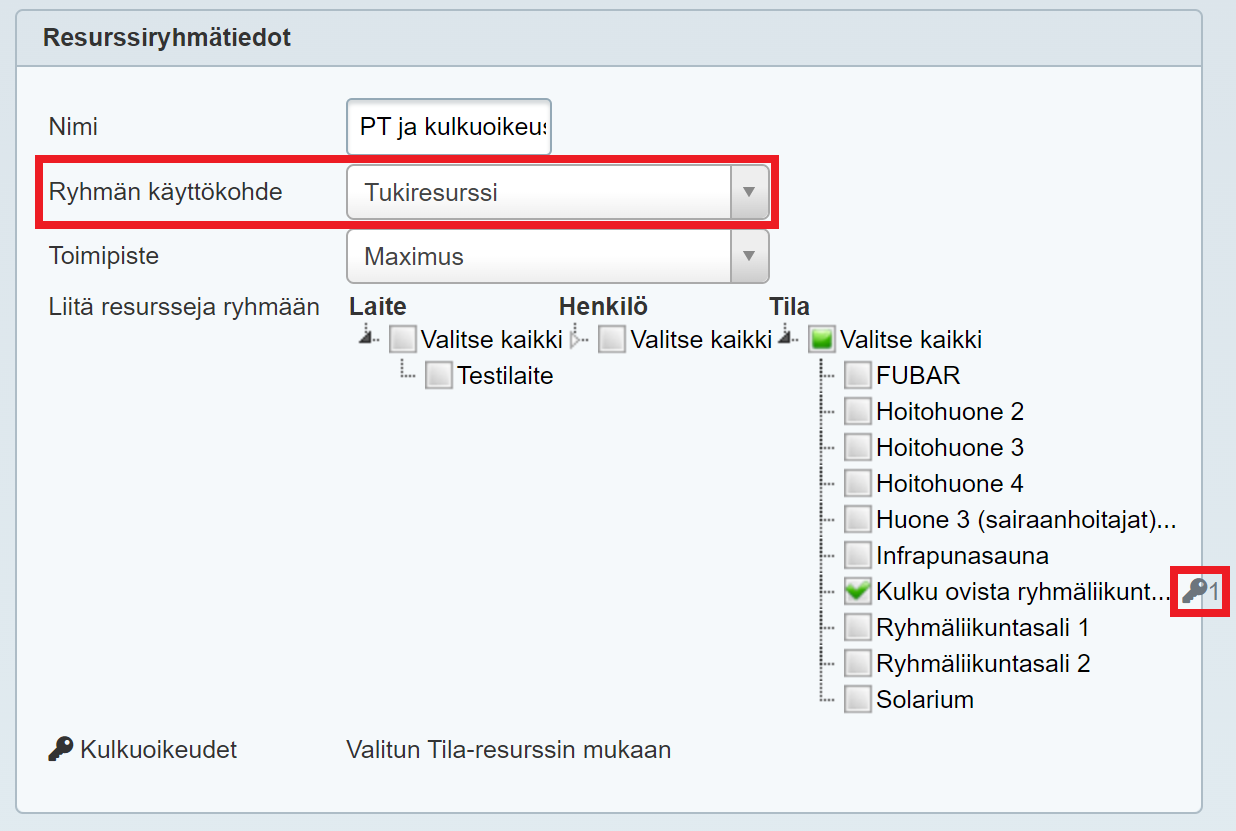Check the FUBAR checkbox
The image size is (1236, 831).
[857, 376]
